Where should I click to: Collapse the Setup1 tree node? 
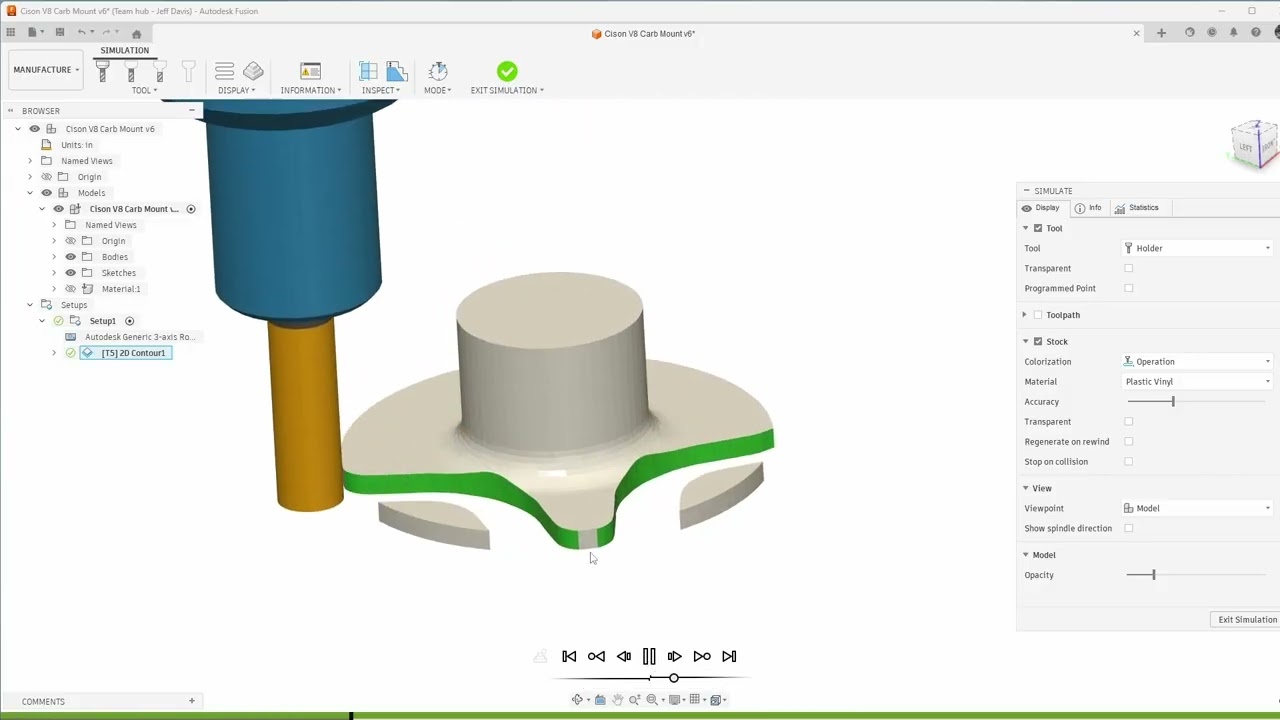coord(42,321)
